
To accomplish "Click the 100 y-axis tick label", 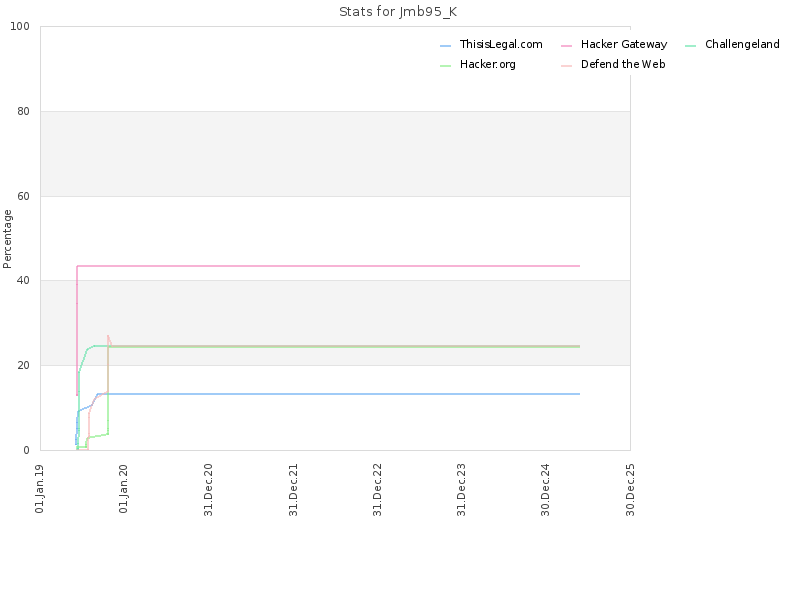I will [20, 27].
